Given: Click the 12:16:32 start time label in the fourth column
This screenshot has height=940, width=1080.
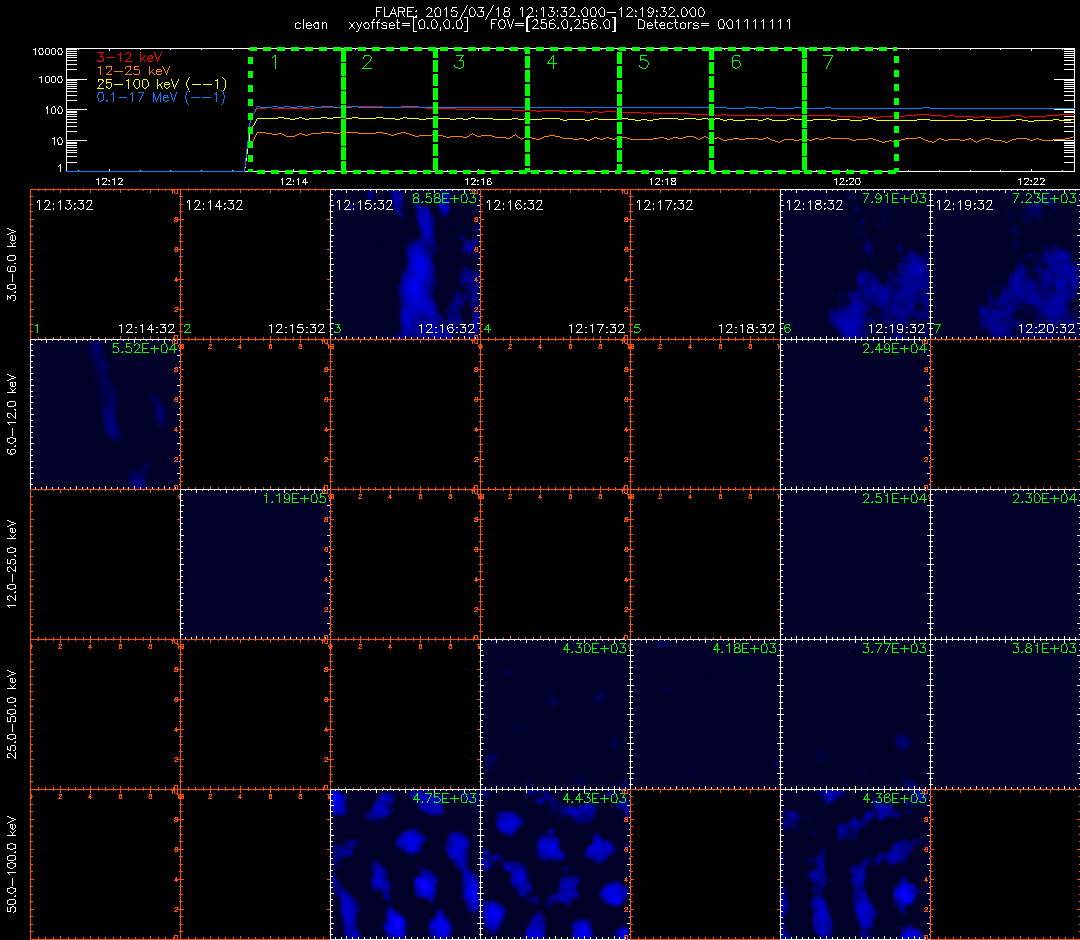Looking at the screenshot, I should pyautogui.click(x=515, y=205).
